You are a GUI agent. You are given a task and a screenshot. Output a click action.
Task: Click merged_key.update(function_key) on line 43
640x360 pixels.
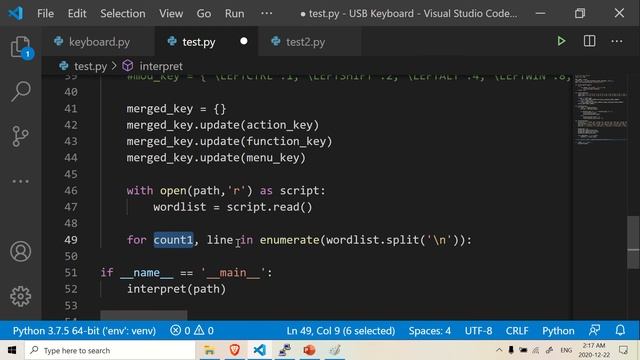[229, 141]
